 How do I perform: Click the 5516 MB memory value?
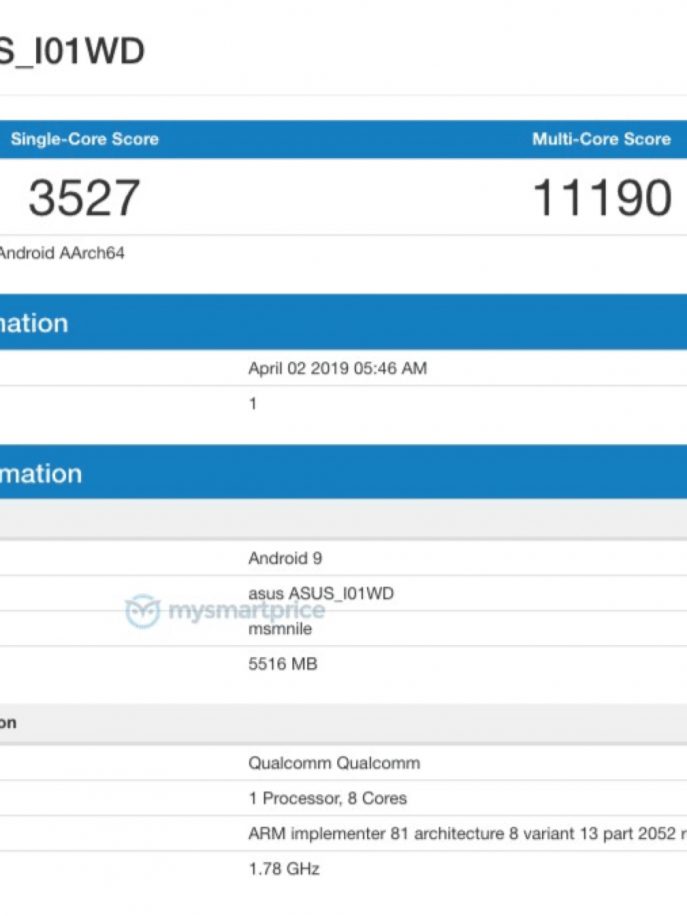tap(282, 664)
